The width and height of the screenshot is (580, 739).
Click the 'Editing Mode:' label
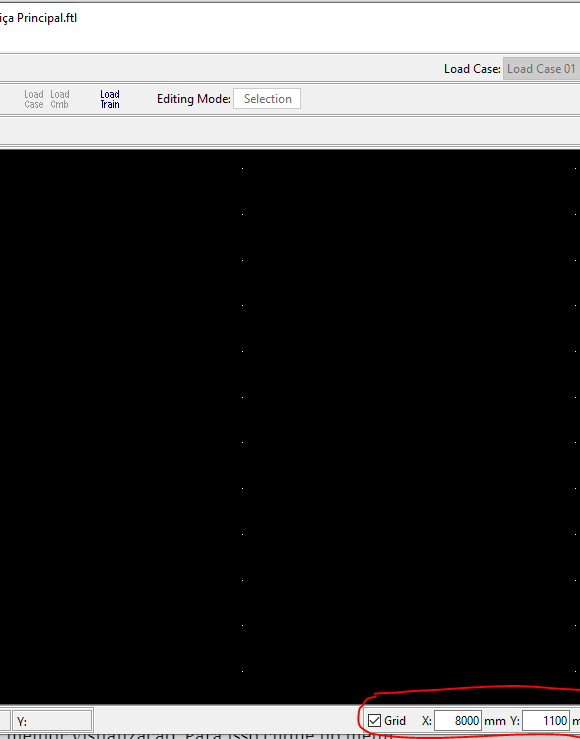pyautogui.click(x=194, y=99)
